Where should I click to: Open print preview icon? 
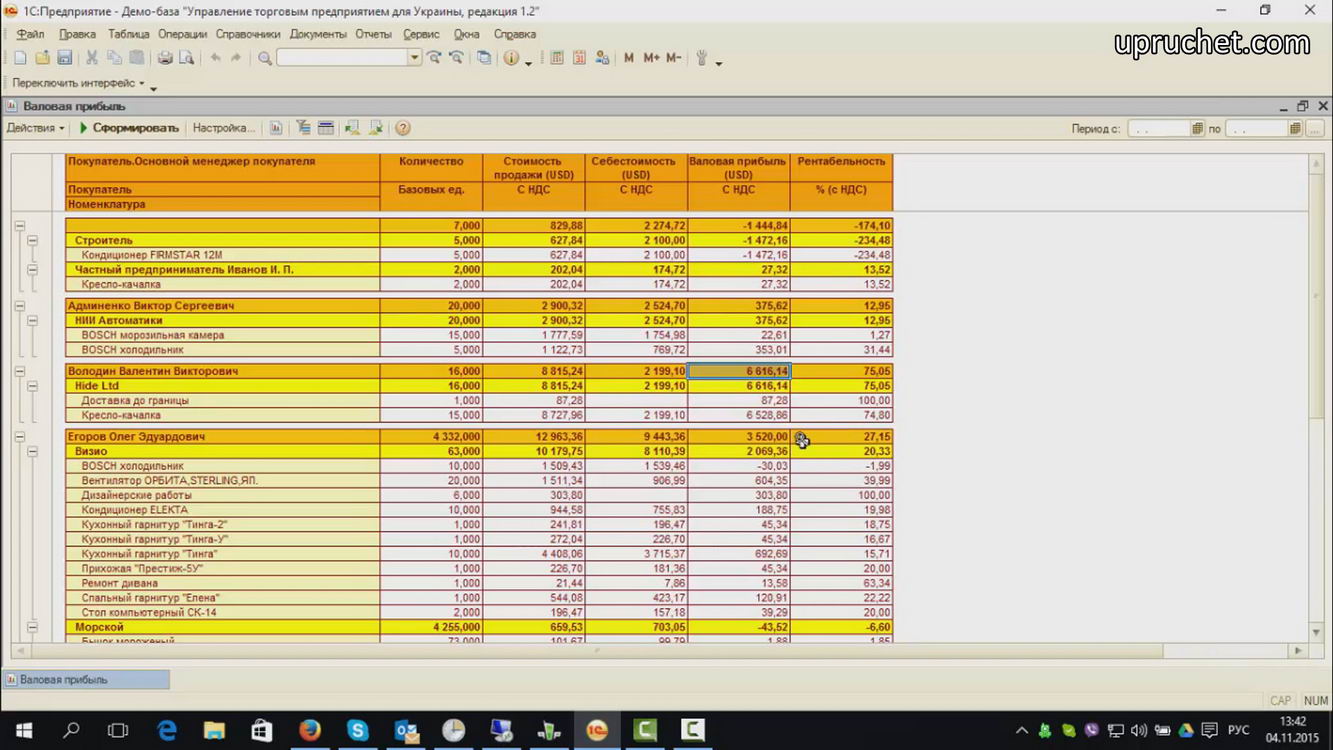(x=186, y=58)
